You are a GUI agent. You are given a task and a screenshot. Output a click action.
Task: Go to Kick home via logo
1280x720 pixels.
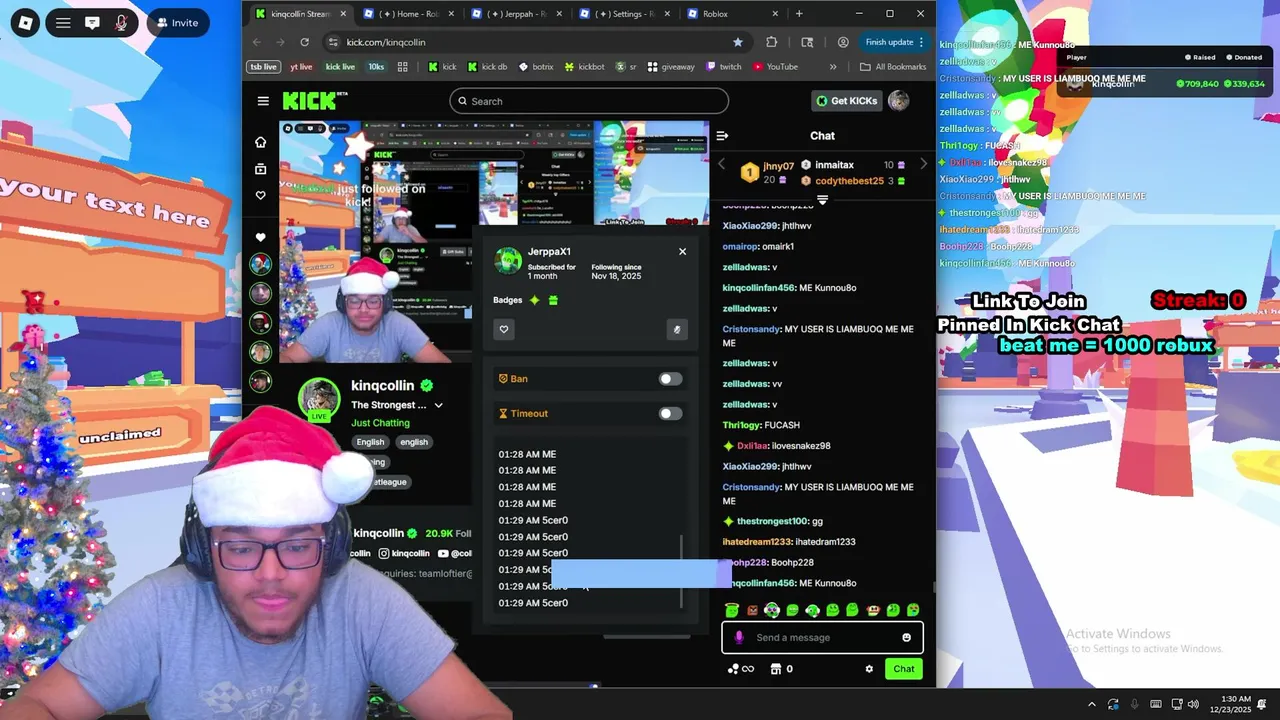coord(314,101)
